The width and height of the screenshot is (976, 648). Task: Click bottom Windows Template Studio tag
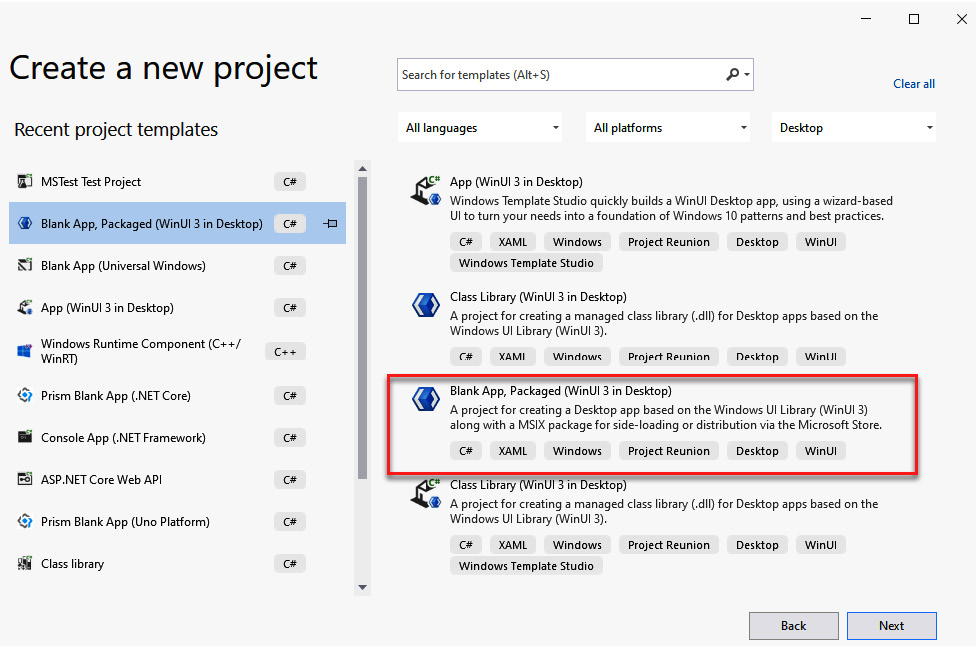pyautogui.click(x=526, y=566)
